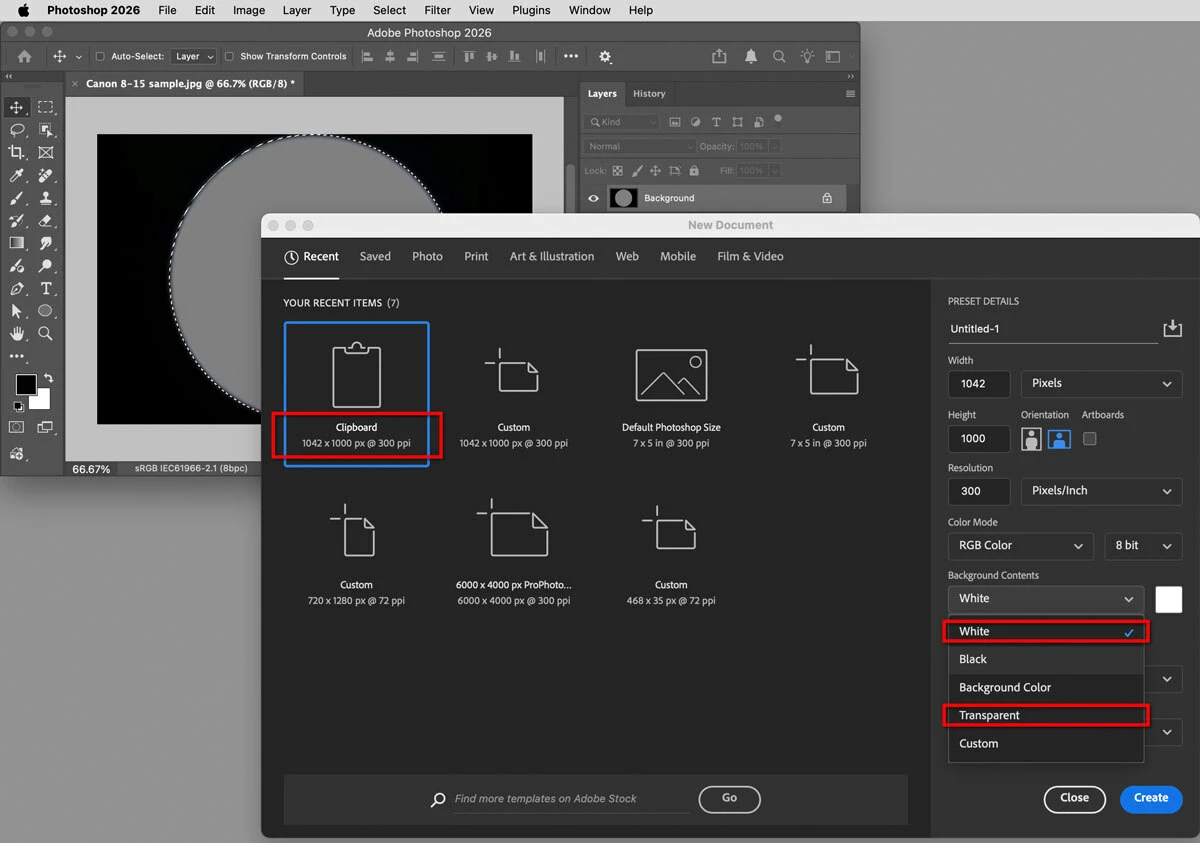Save document preset icon beside Untitled-1
The image size is (1200, 843).
click(1173, 328)
